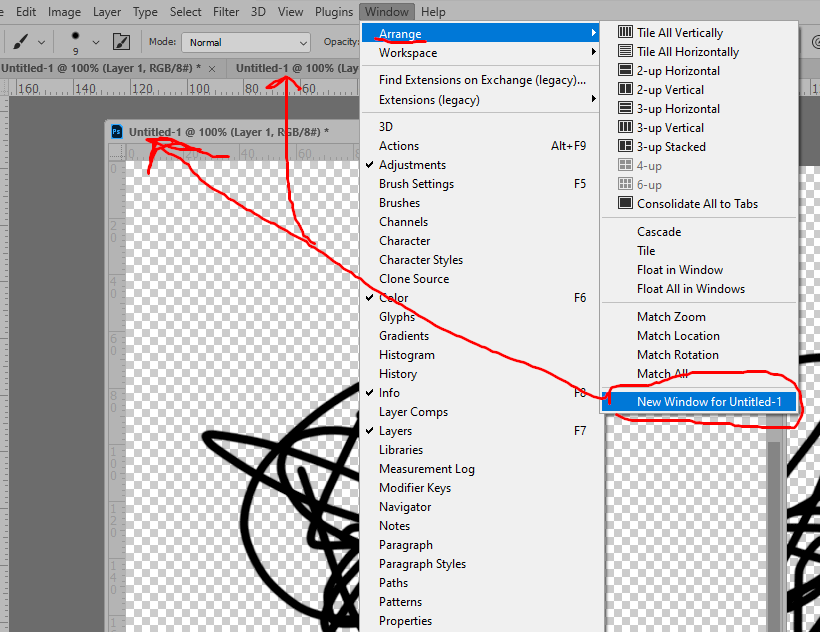Expand the Arrange submenu
This screenshot has width=820, height=632.
(x=480, y=33)
